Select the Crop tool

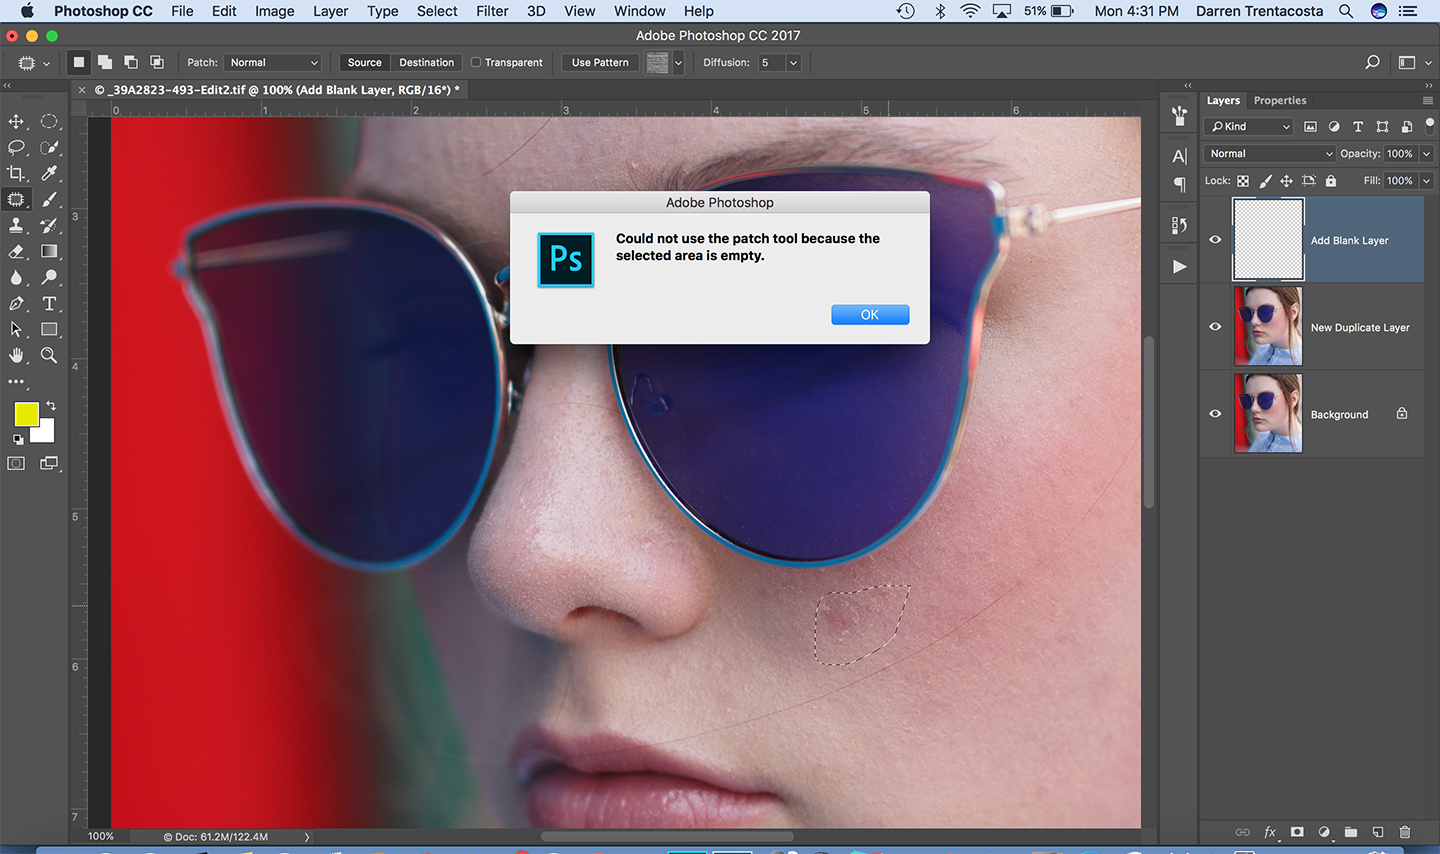click(x=17, y=174)
